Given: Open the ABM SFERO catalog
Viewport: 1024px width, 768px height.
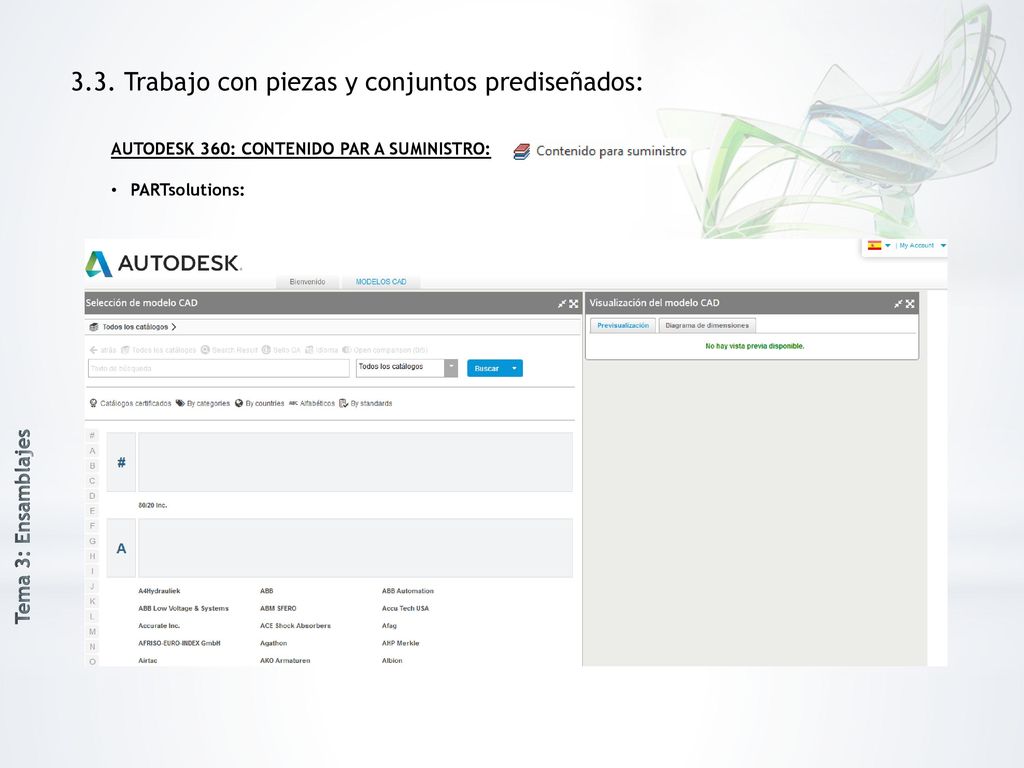Looking at the screenshot, I should point(278,609).
